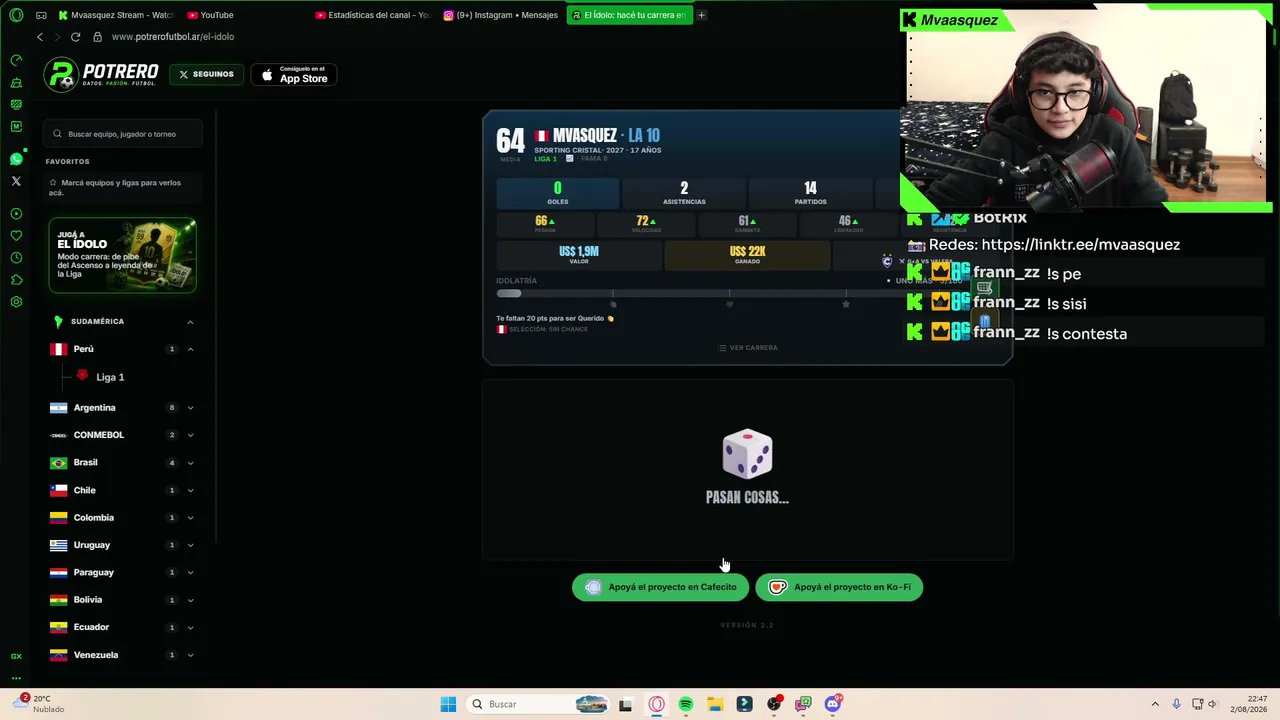Click Apoyá el proyecto en Cafecito
This screenshot has width=1280, height=720.
point(660,587)
